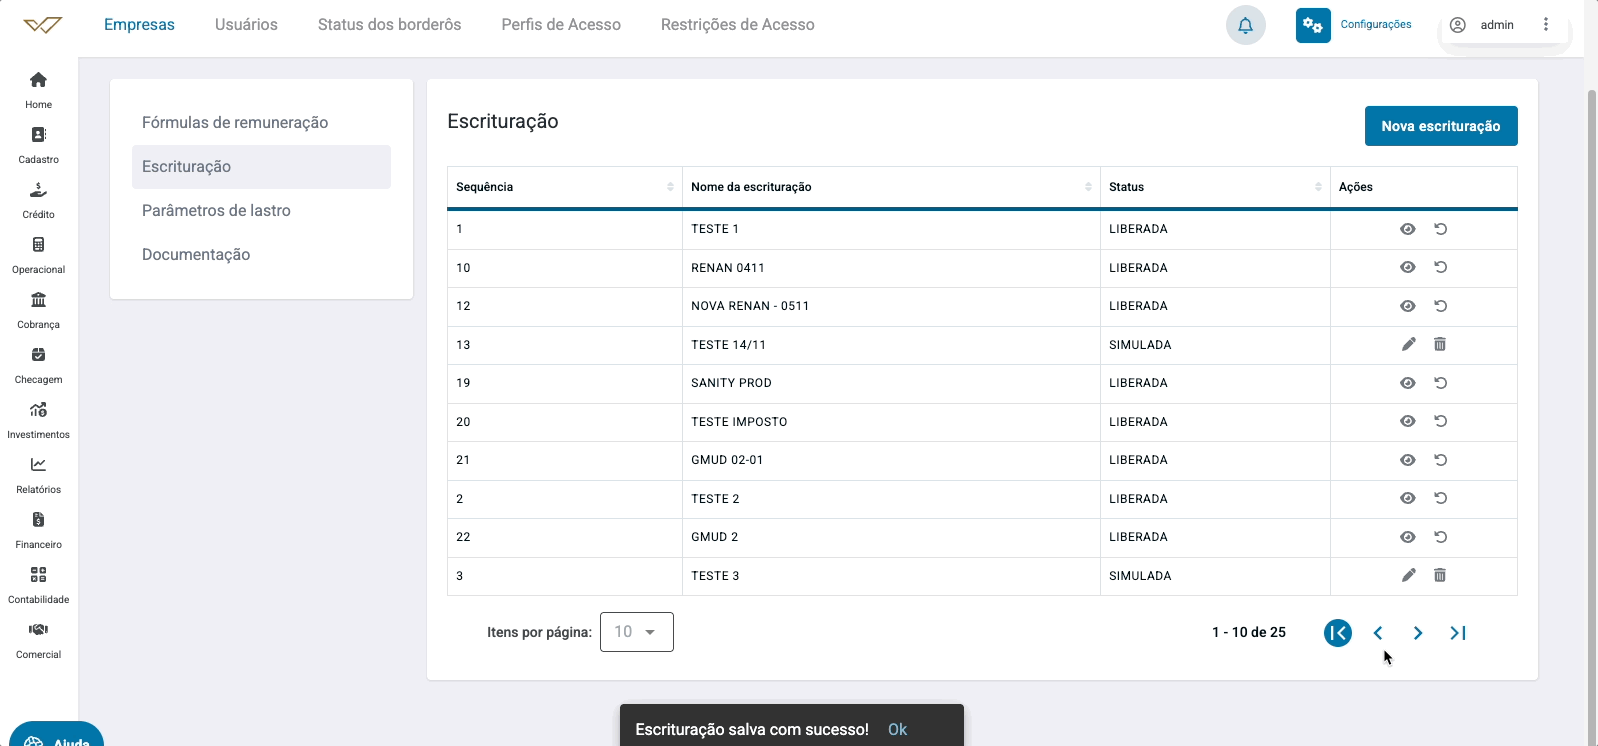This screenshot has height=746, width=1598.
Task: View the GMUD 2 escrituração
Action: coord(1408,537)
